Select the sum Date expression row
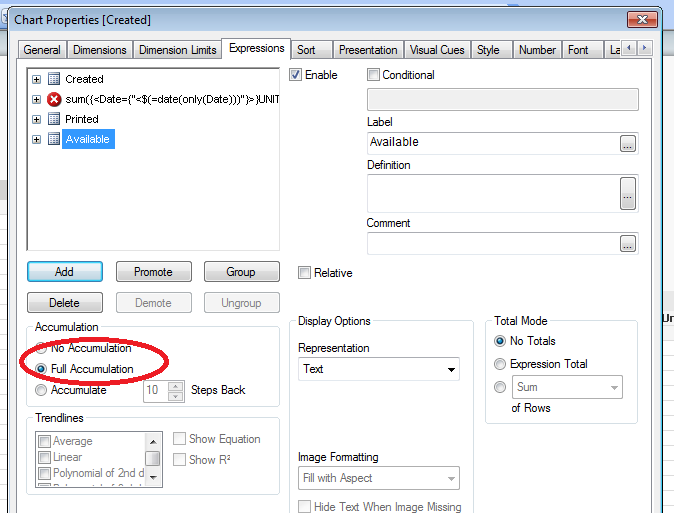Viewport: 674px width, 513px height. (x=172, y=99)
